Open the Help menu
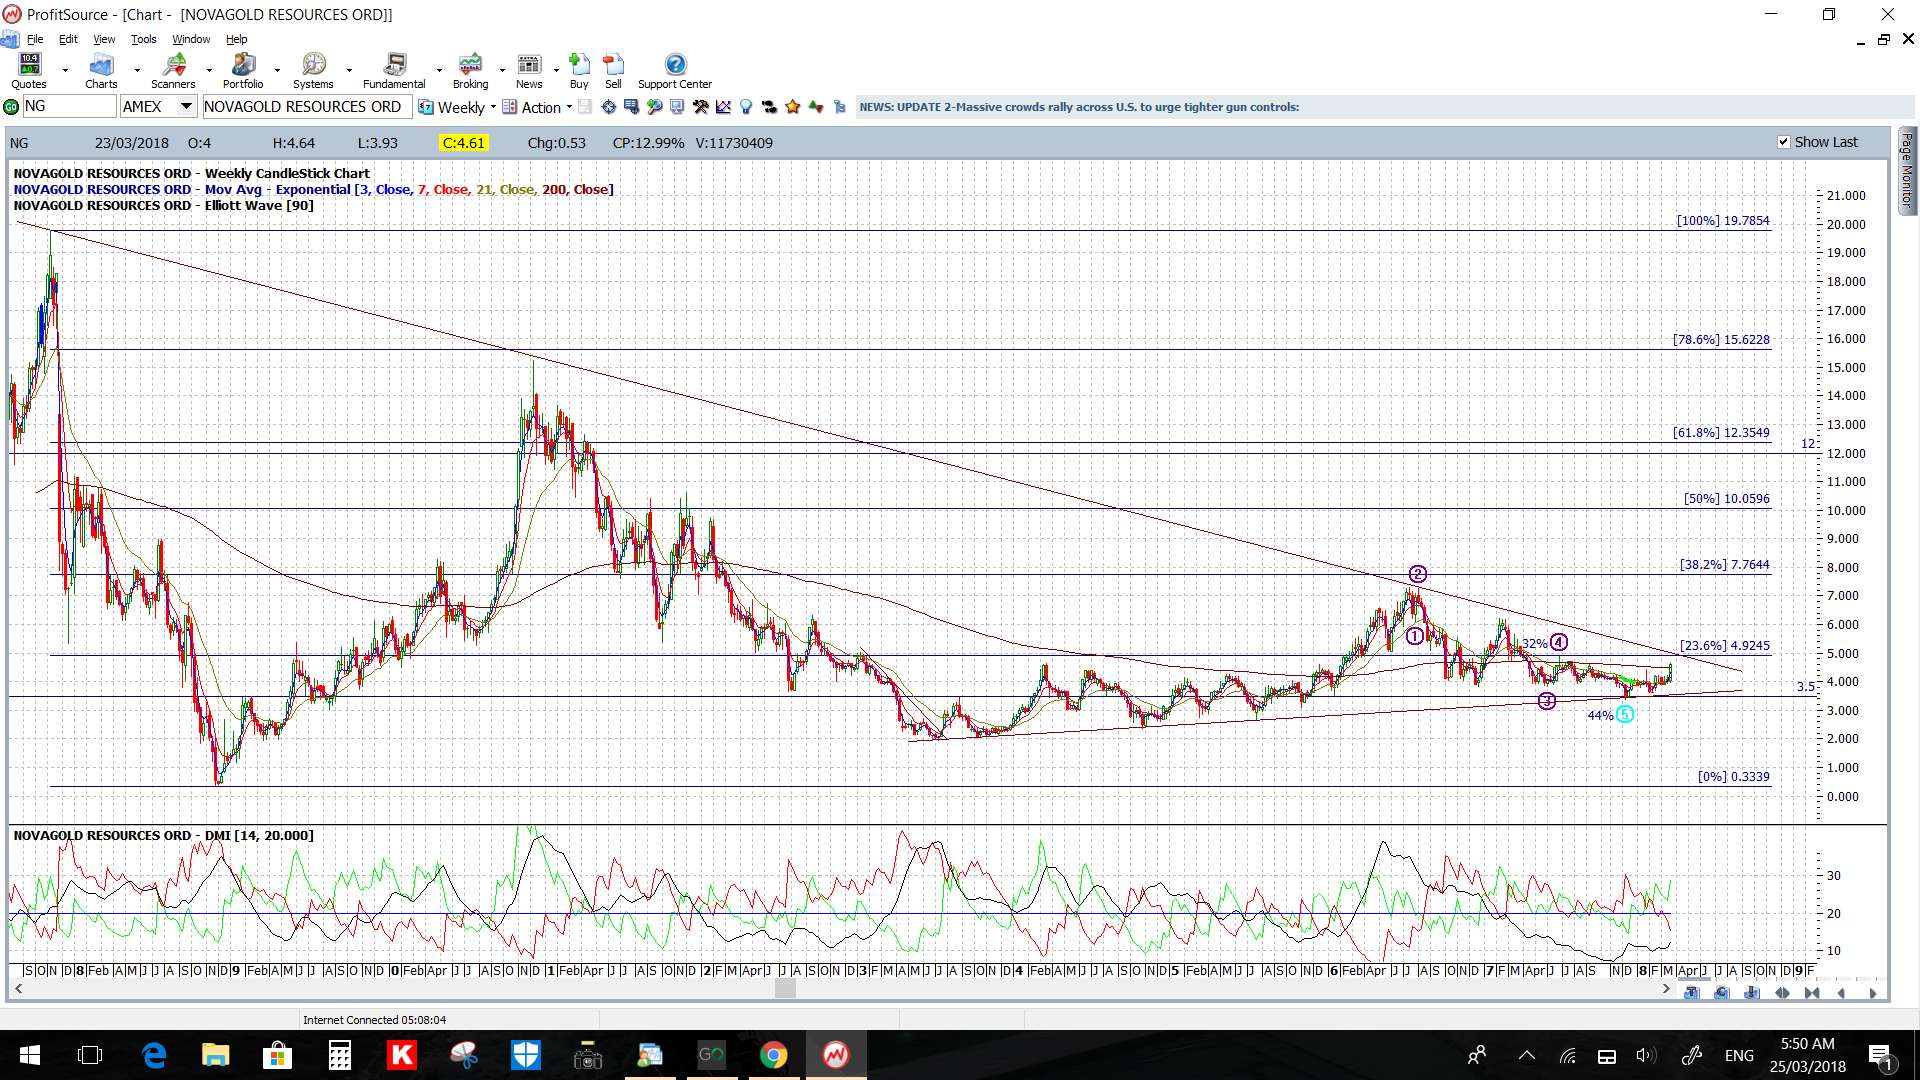The image size is (1920, 1080). [x=236, y=39]
